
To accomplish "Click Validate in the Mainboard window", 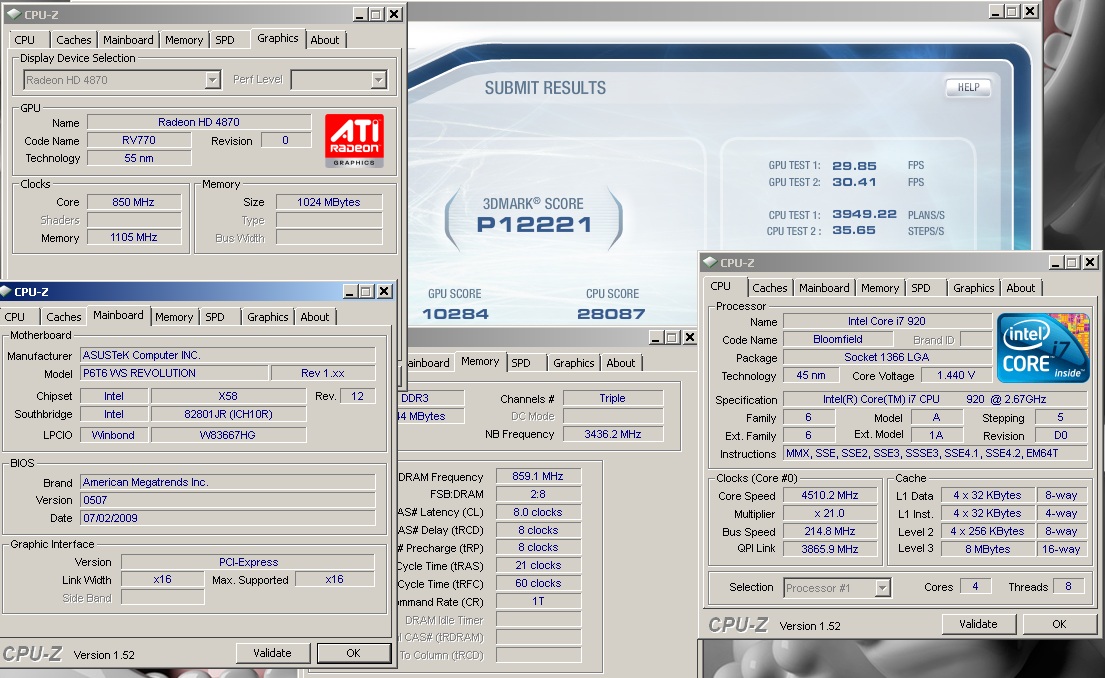I will (x=273, y=653).
